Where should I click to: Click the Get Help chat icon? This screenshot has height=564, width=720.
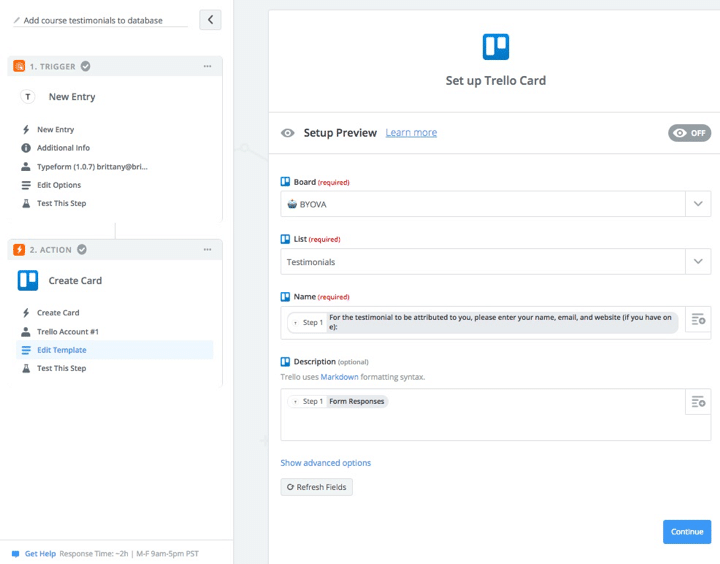tap(16, 554)
